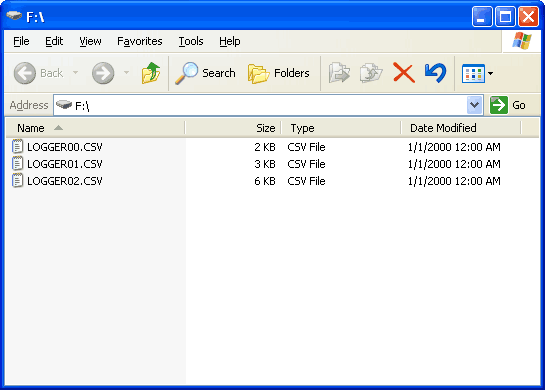Click CSV File type of LOGGER02.CSV

click(306, 181)
